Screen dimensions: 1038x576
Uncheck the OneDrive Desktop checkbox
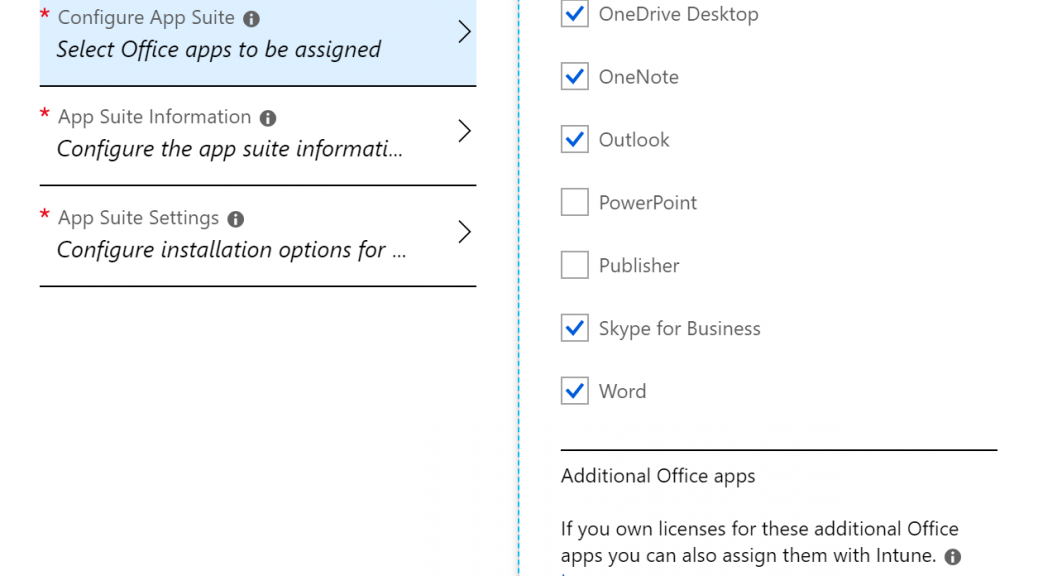click(x=575, y=13)
